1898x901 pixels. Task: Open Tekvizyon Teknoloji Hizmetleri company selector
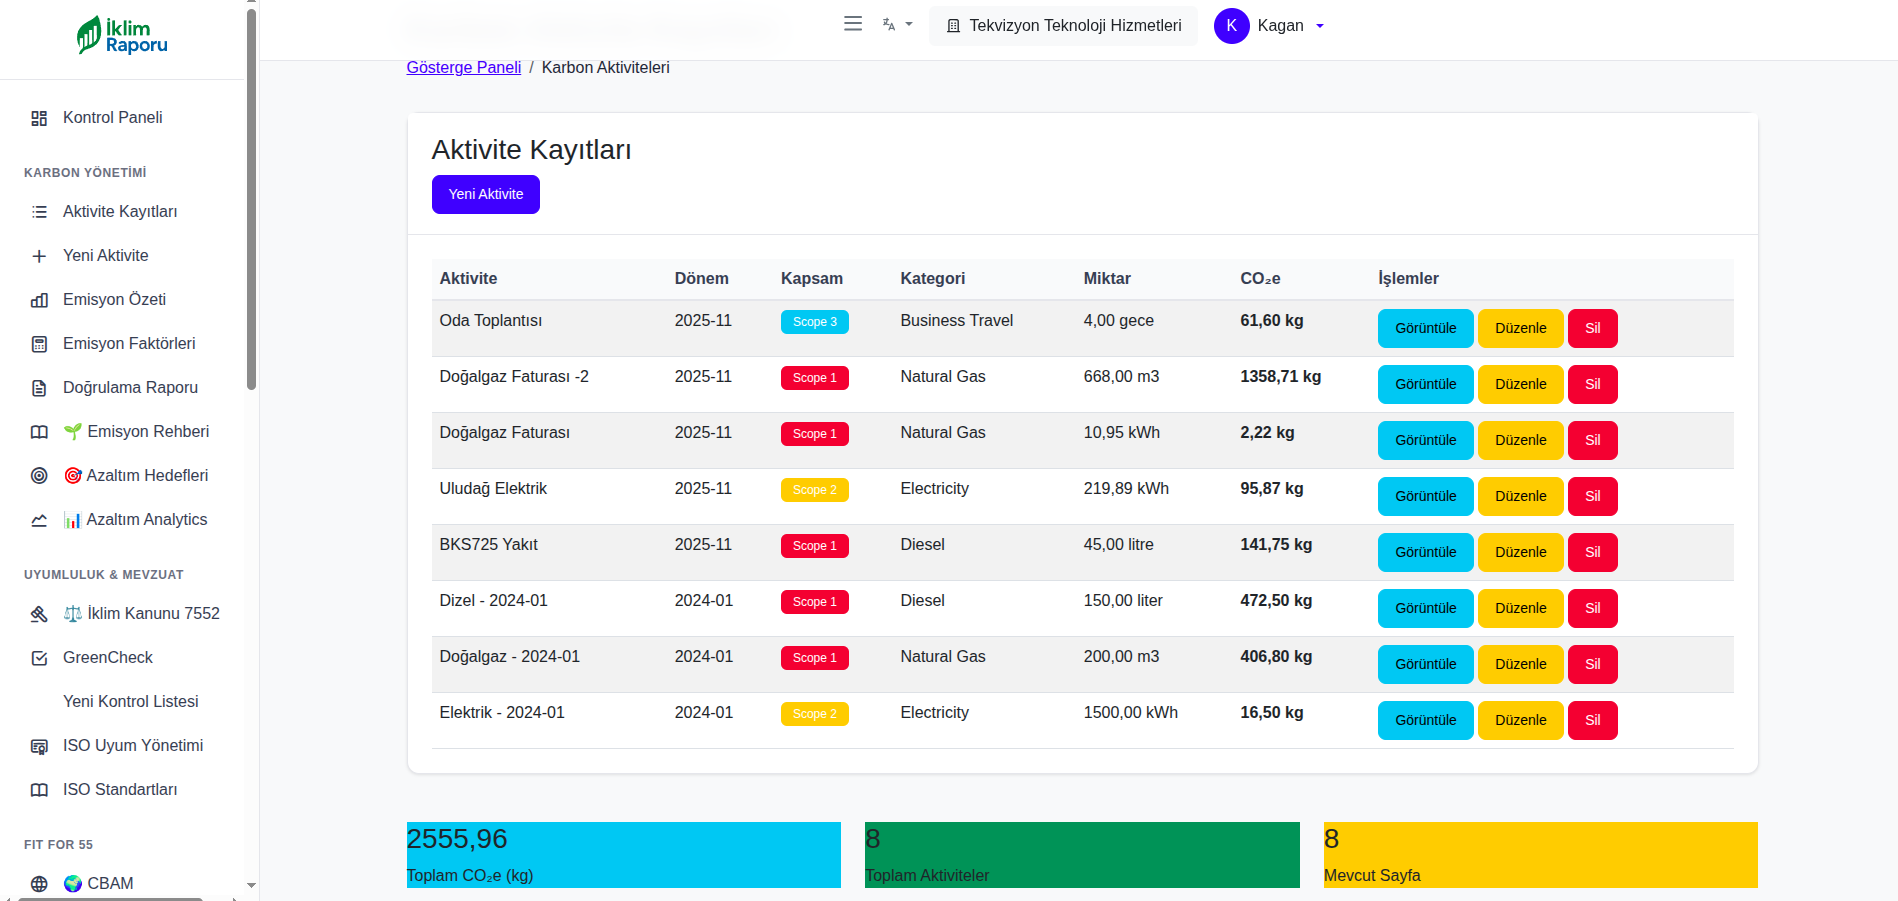pos(1063,26)
